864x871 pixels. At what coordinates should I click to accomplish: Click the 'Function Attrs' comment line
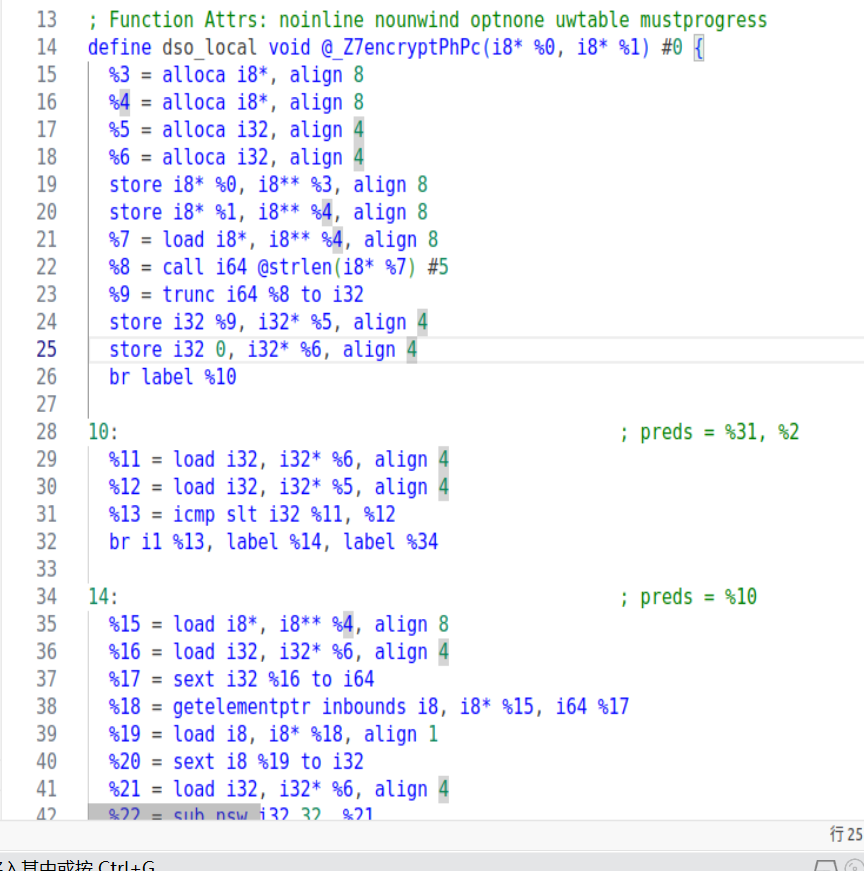428,20
